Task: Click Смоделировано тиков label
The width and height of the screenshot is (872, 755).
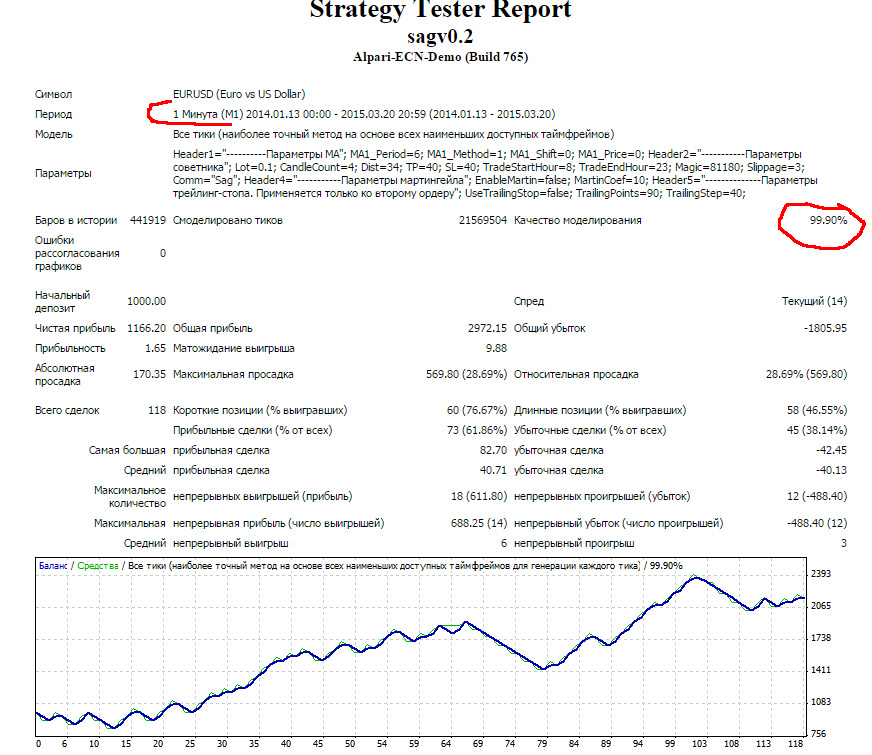Action: (227, 220)
